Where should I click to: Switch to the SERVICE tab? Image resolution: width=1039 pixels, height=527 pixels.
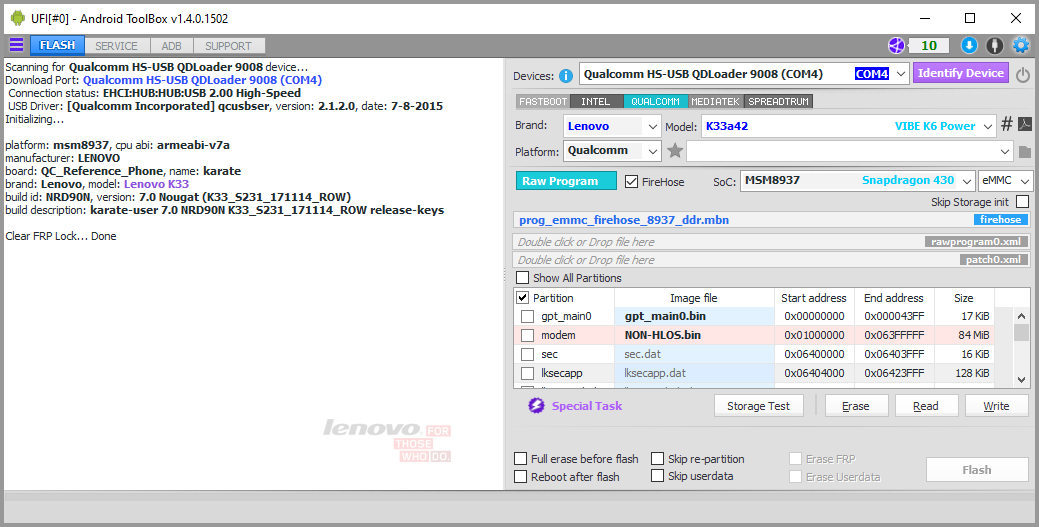pos(116,46)
